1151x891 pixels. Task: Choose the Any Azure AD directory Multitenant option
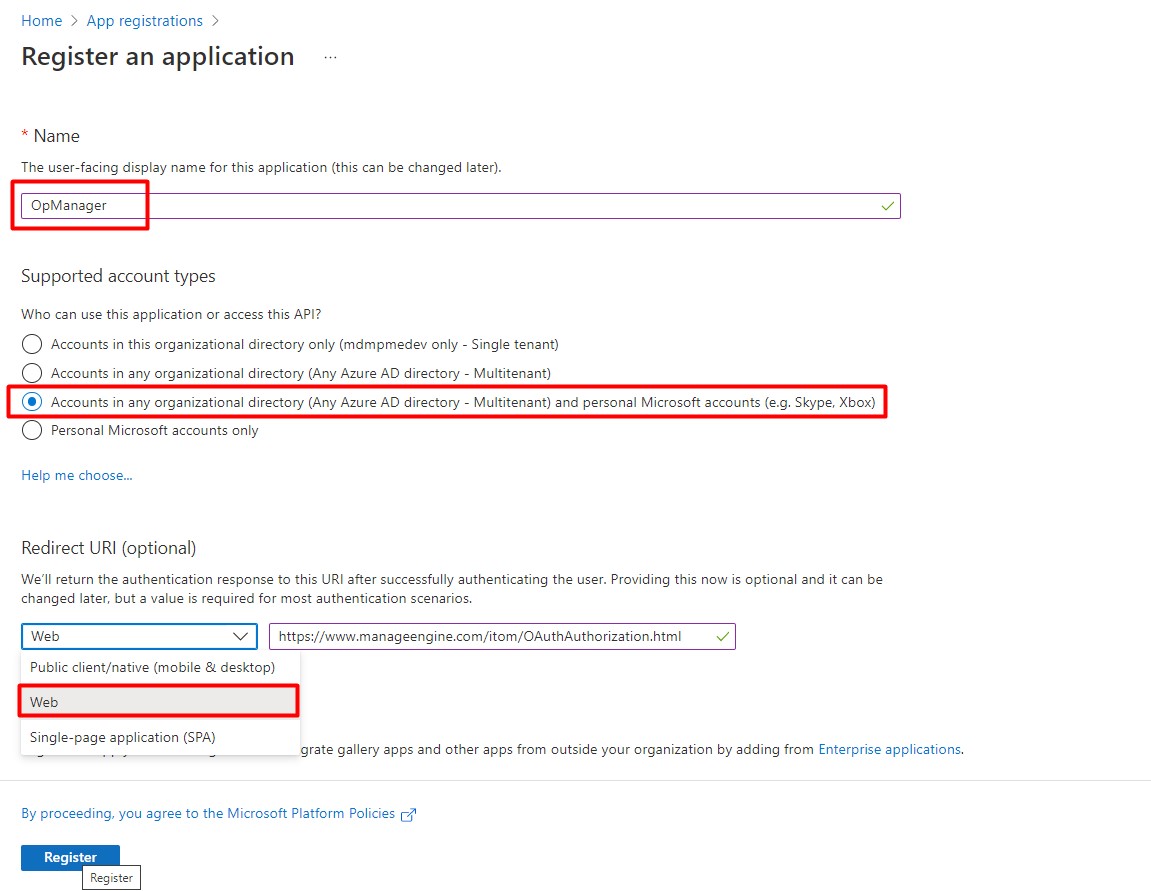(x=31, y=373)
